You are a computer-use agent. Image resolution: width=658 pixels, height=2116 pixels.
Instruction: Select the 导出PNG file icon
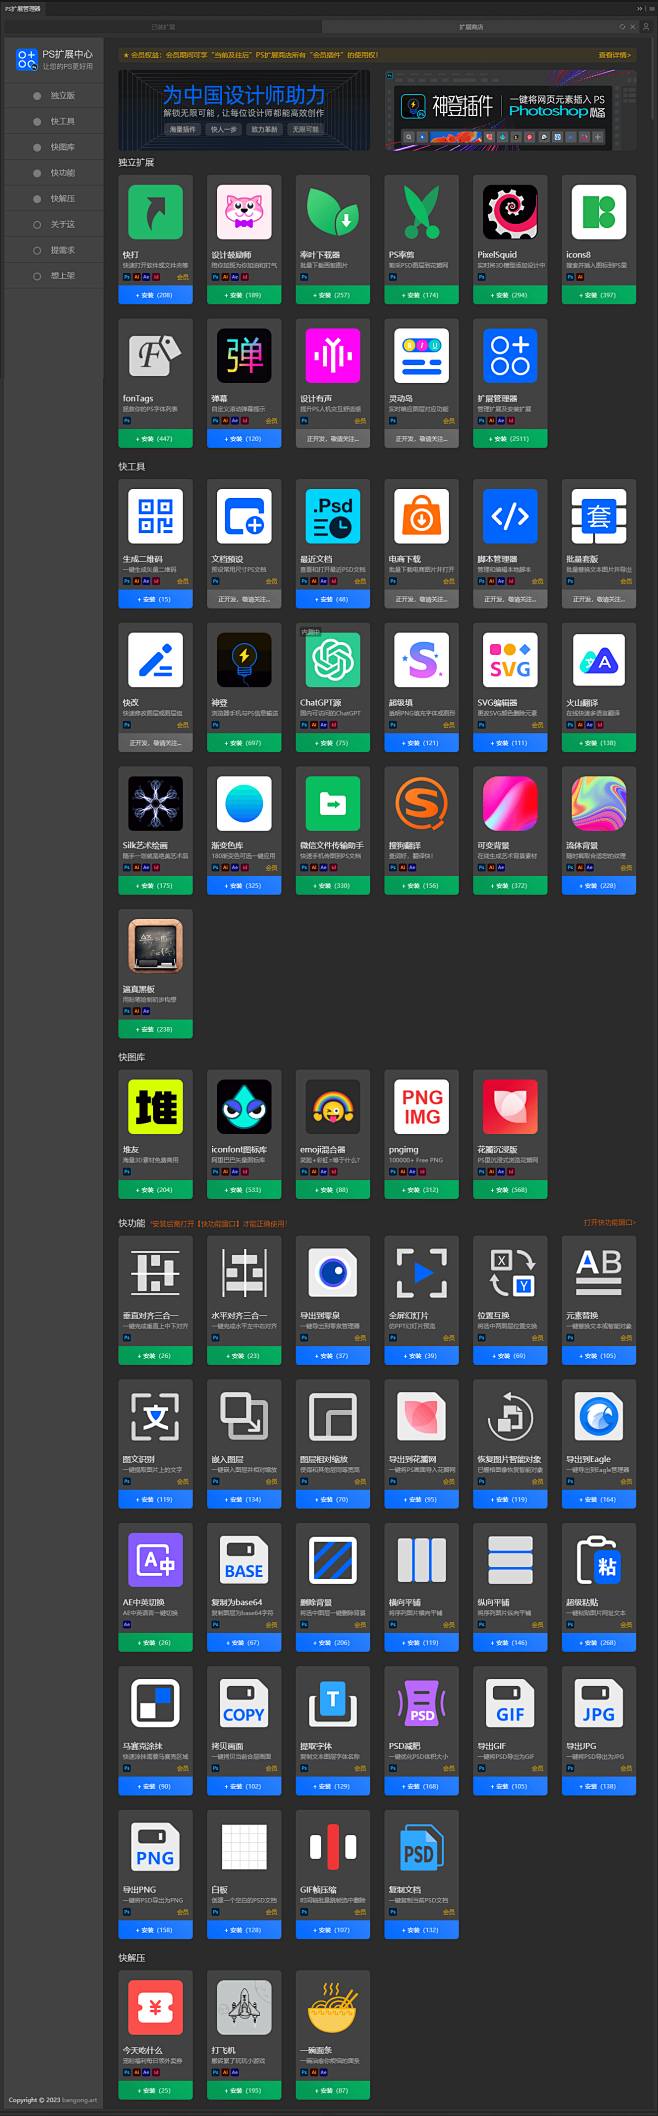tap(155, 1847)
